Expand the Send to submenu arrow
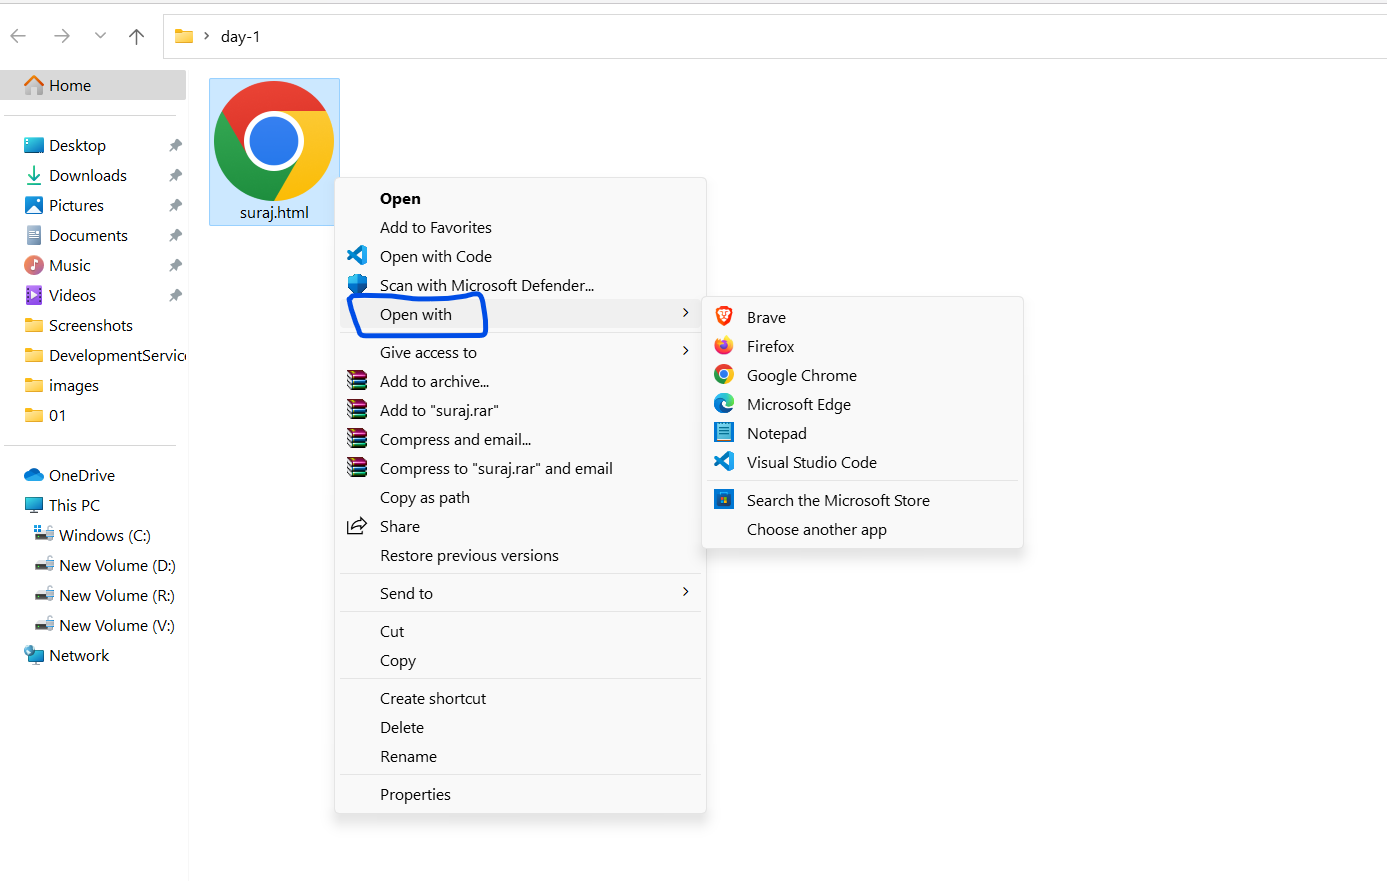Image resolution: width=1387 pixels, height=881 pixels. click(x=685, y=592)
